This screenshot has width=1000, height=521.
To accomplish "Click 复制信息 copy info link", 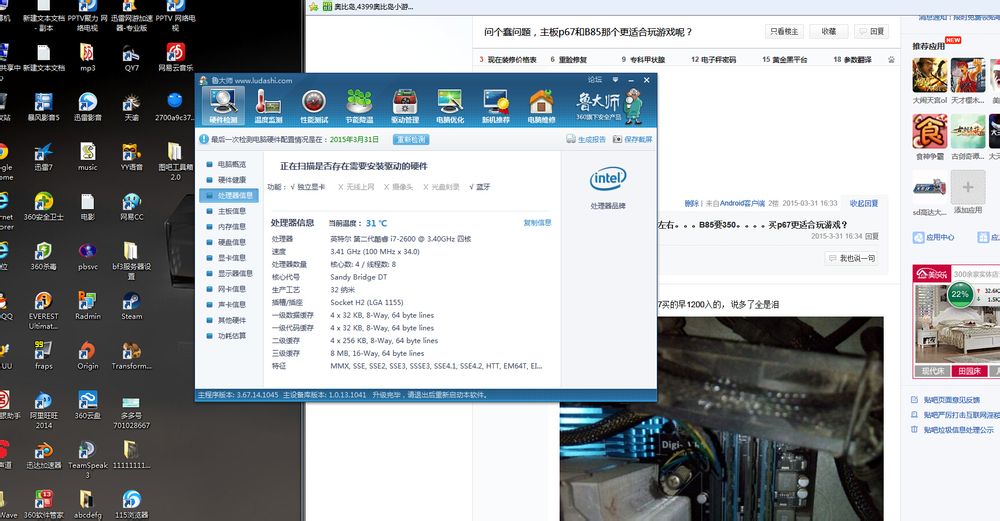I will click(x=537, y=223).
